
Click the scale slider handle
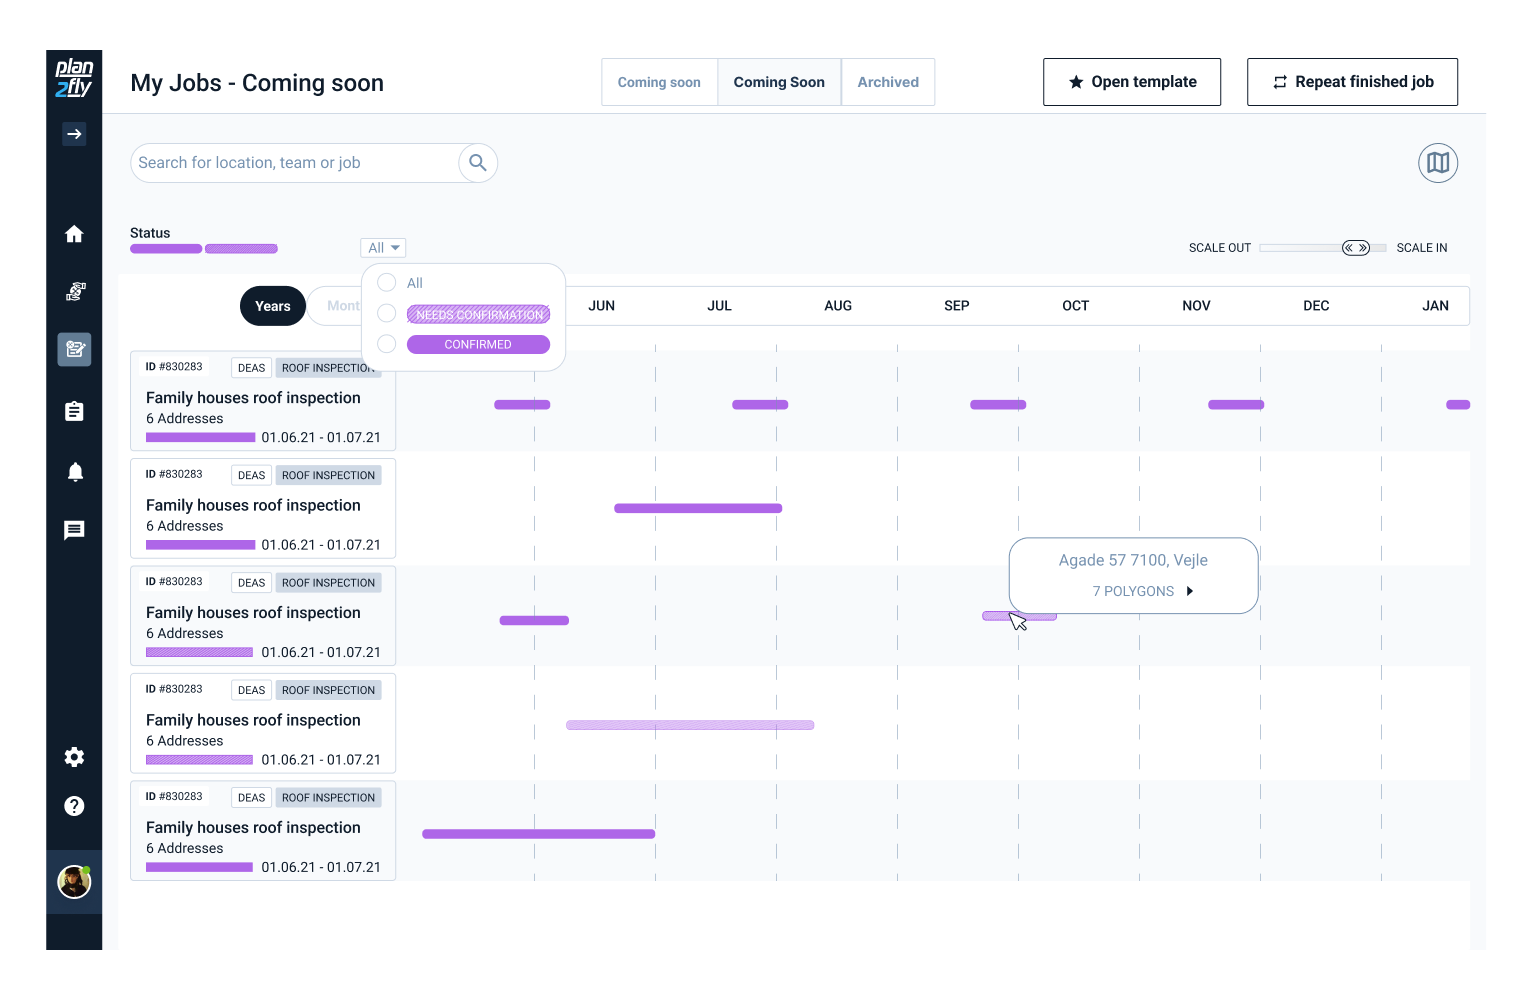pyautogui.click(x=1356, y=248)
